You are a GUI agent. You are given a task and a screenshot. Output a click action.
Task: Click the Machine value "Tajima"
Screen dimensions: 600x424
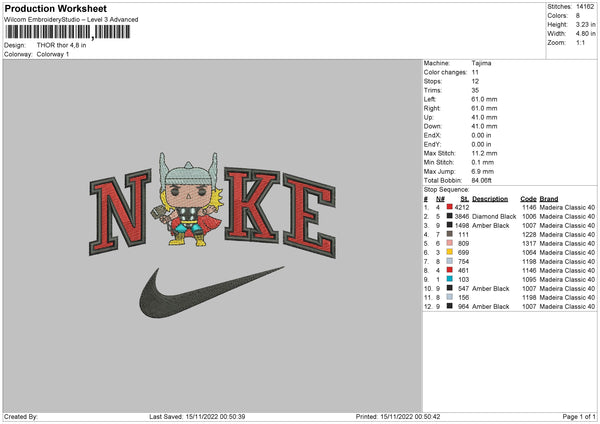(x=481, y=63)
